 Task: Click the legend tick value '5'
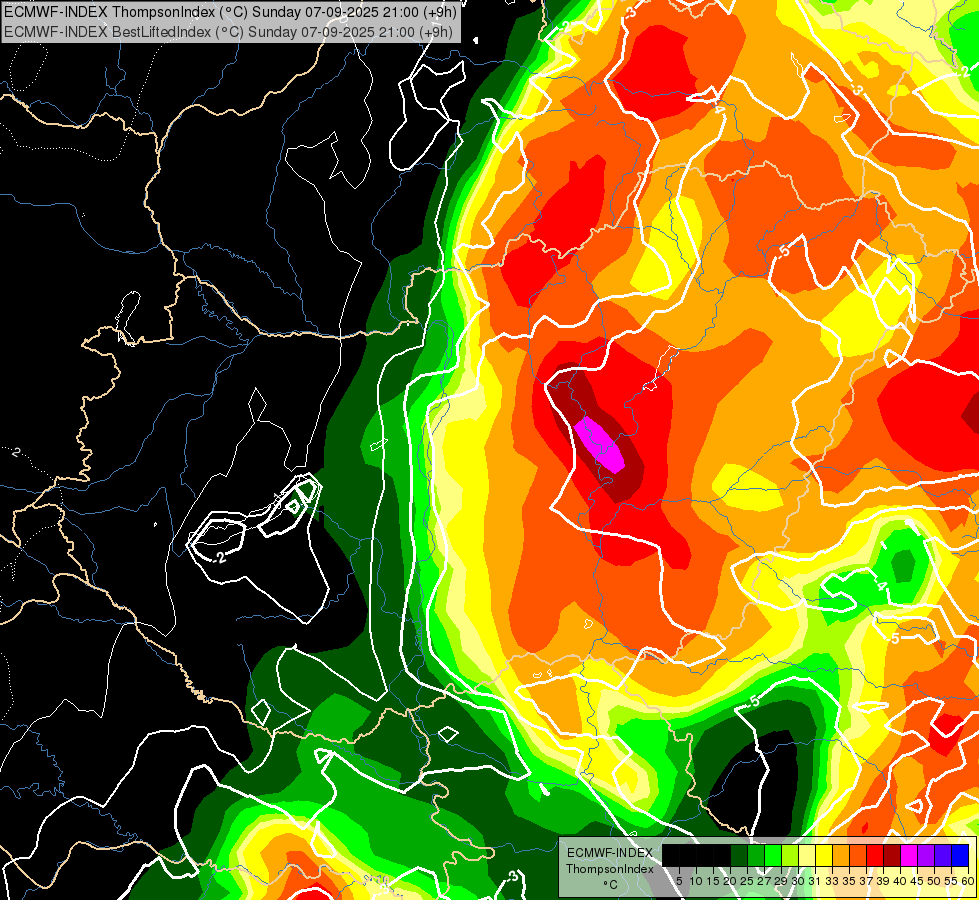(679, 881)
